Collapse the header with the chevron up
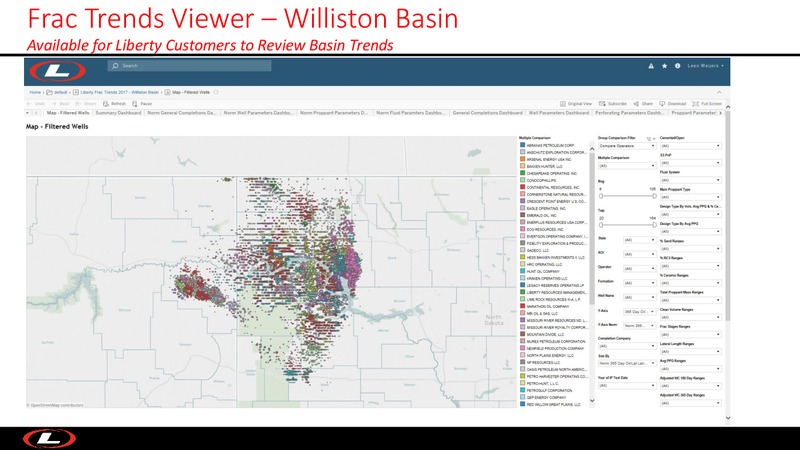Screen dimensions: 800x450 point(719,92)
